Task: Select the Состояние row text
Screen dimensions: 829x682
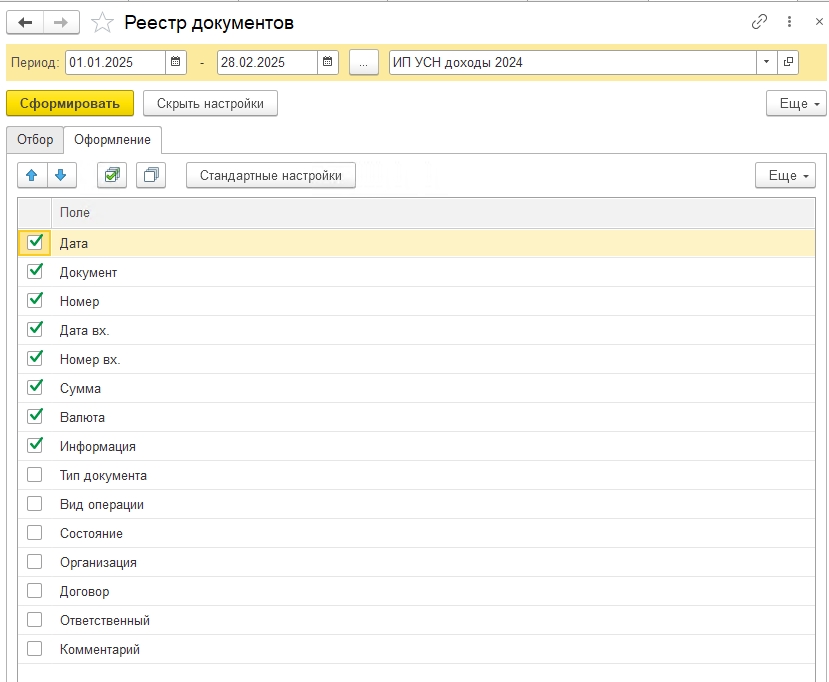Action: (91, 533)
